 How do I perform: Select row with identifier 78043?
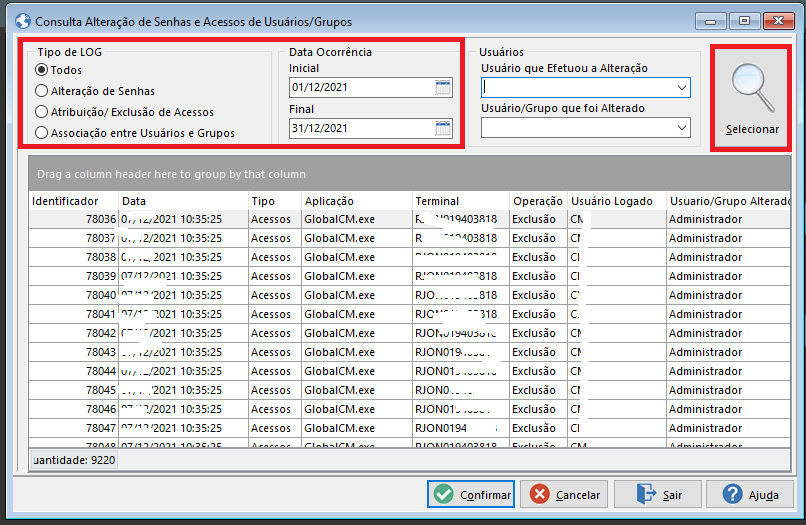409,353
